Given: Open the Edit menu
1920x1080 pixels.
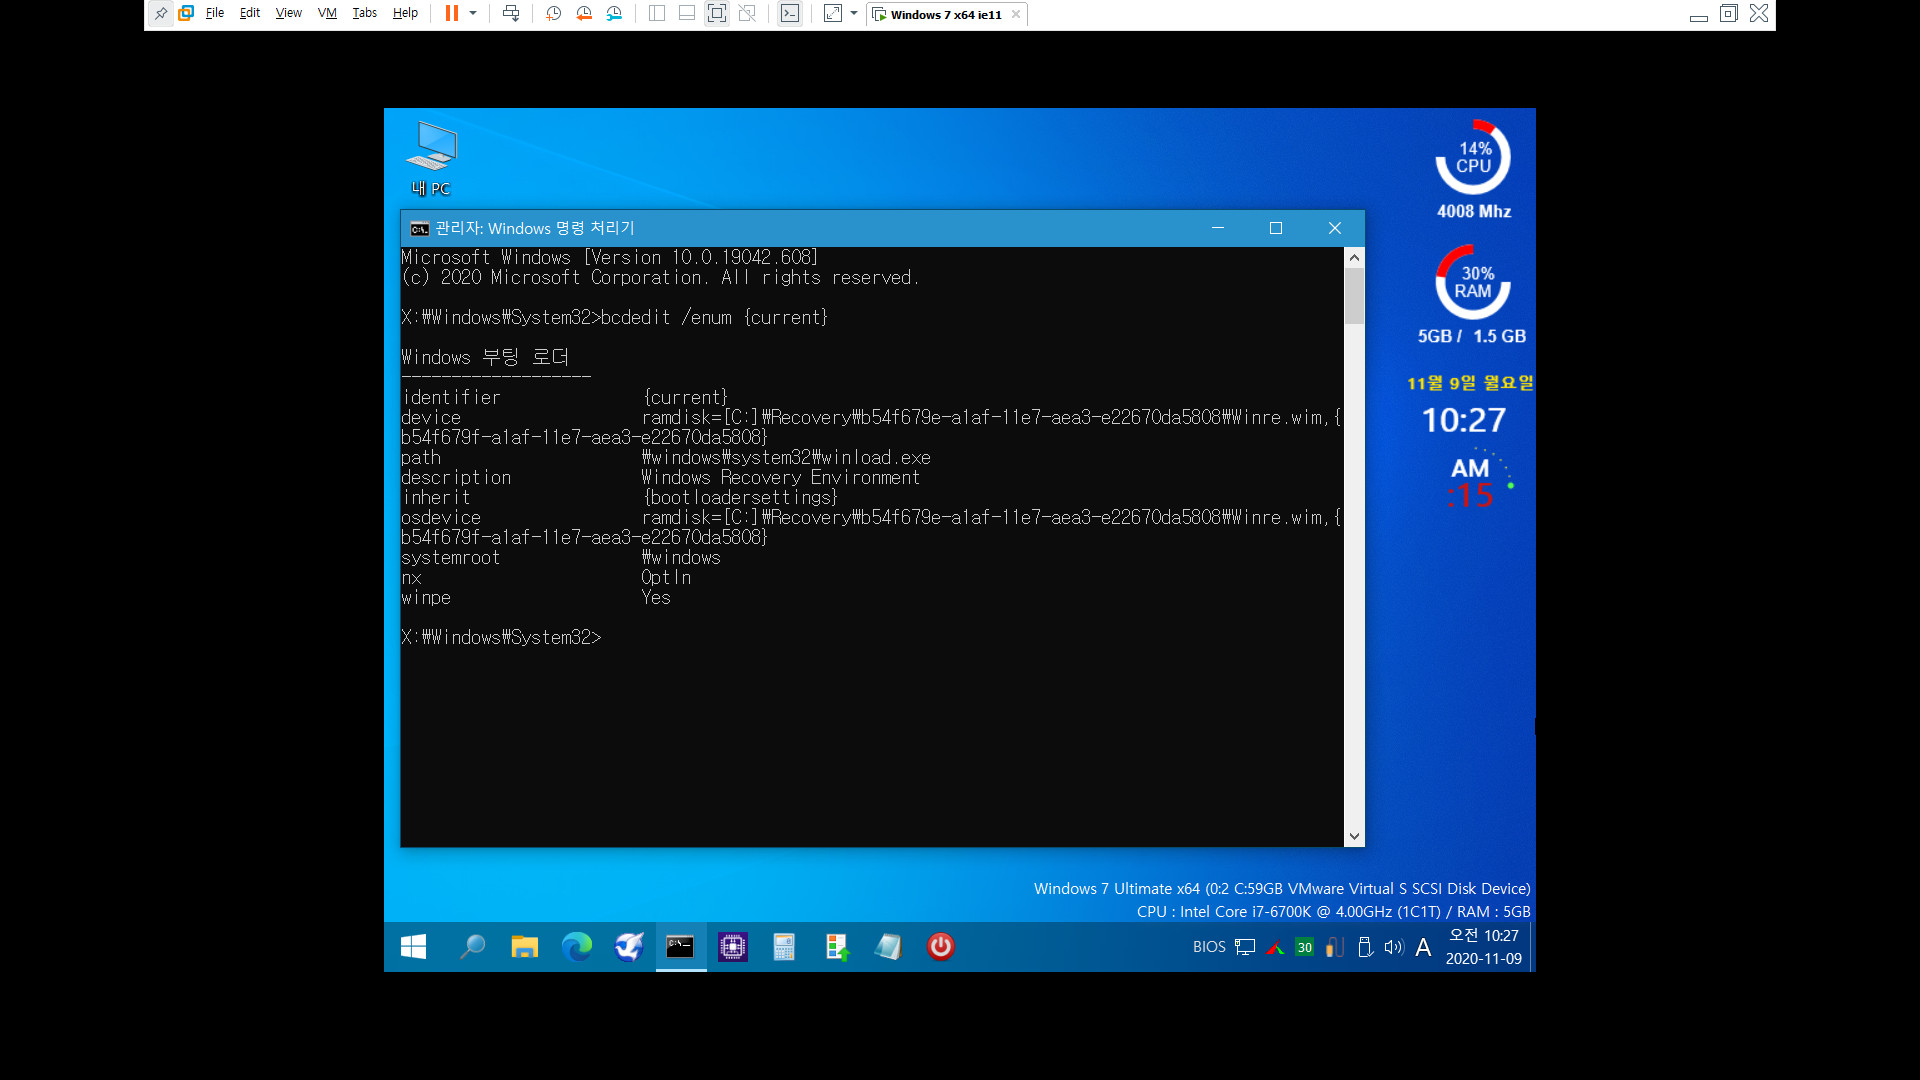Looking at the screenshot, I should coord(250,14).
